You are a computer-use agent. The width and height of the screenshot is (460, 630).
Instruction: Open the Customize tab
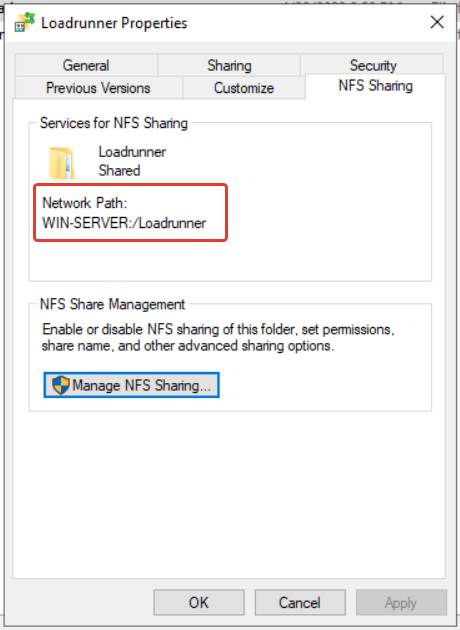pyautogui.click(x=244, y=88)
